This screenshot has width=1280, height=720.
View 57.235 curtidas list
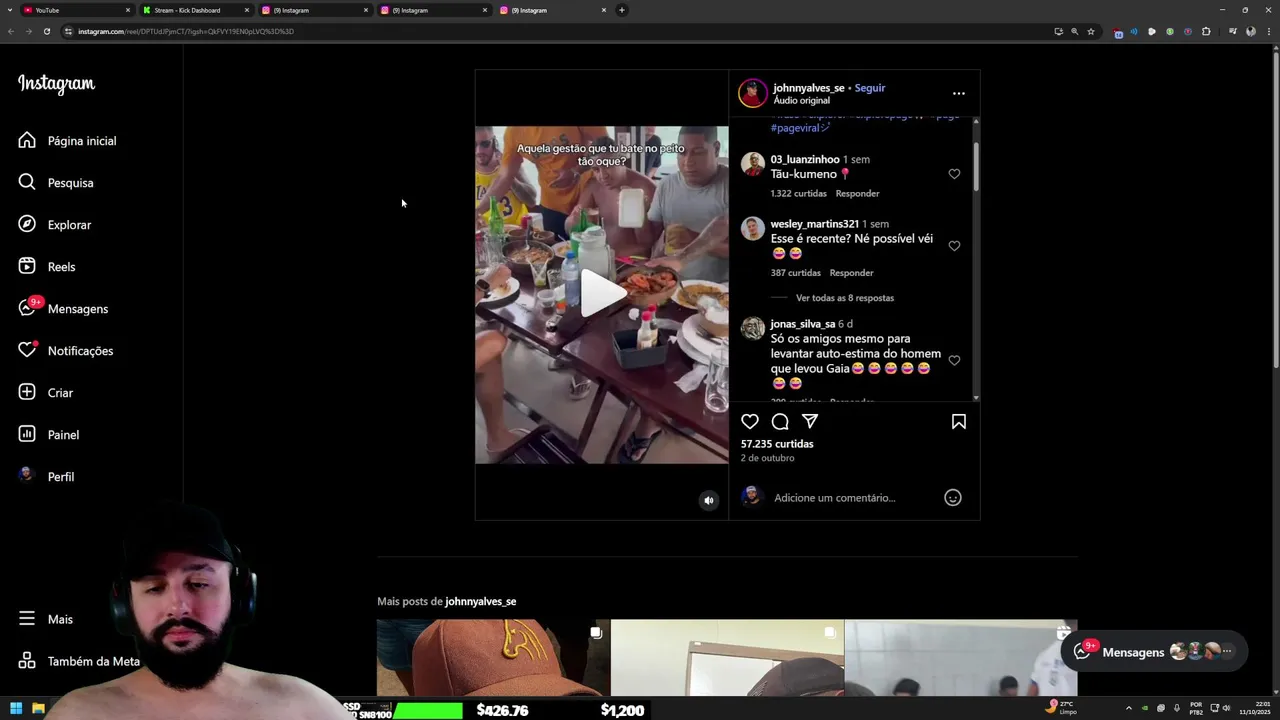777,444
